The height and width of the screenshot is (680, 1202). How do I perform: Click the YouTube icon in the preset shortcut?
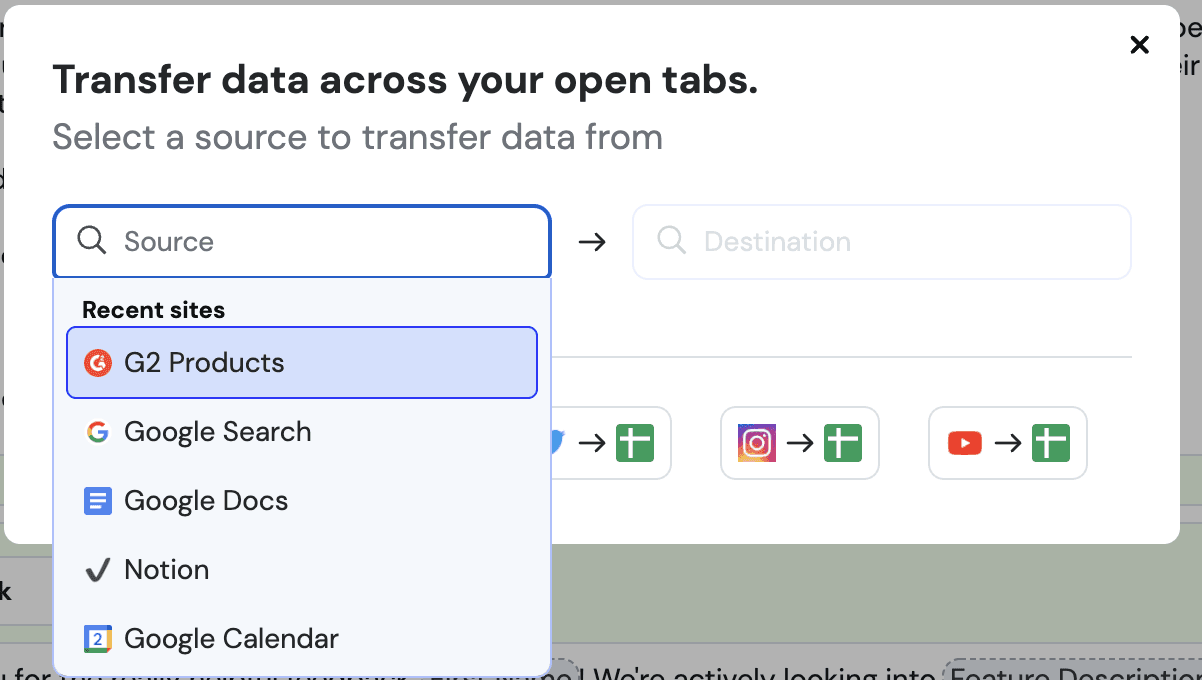964,443
